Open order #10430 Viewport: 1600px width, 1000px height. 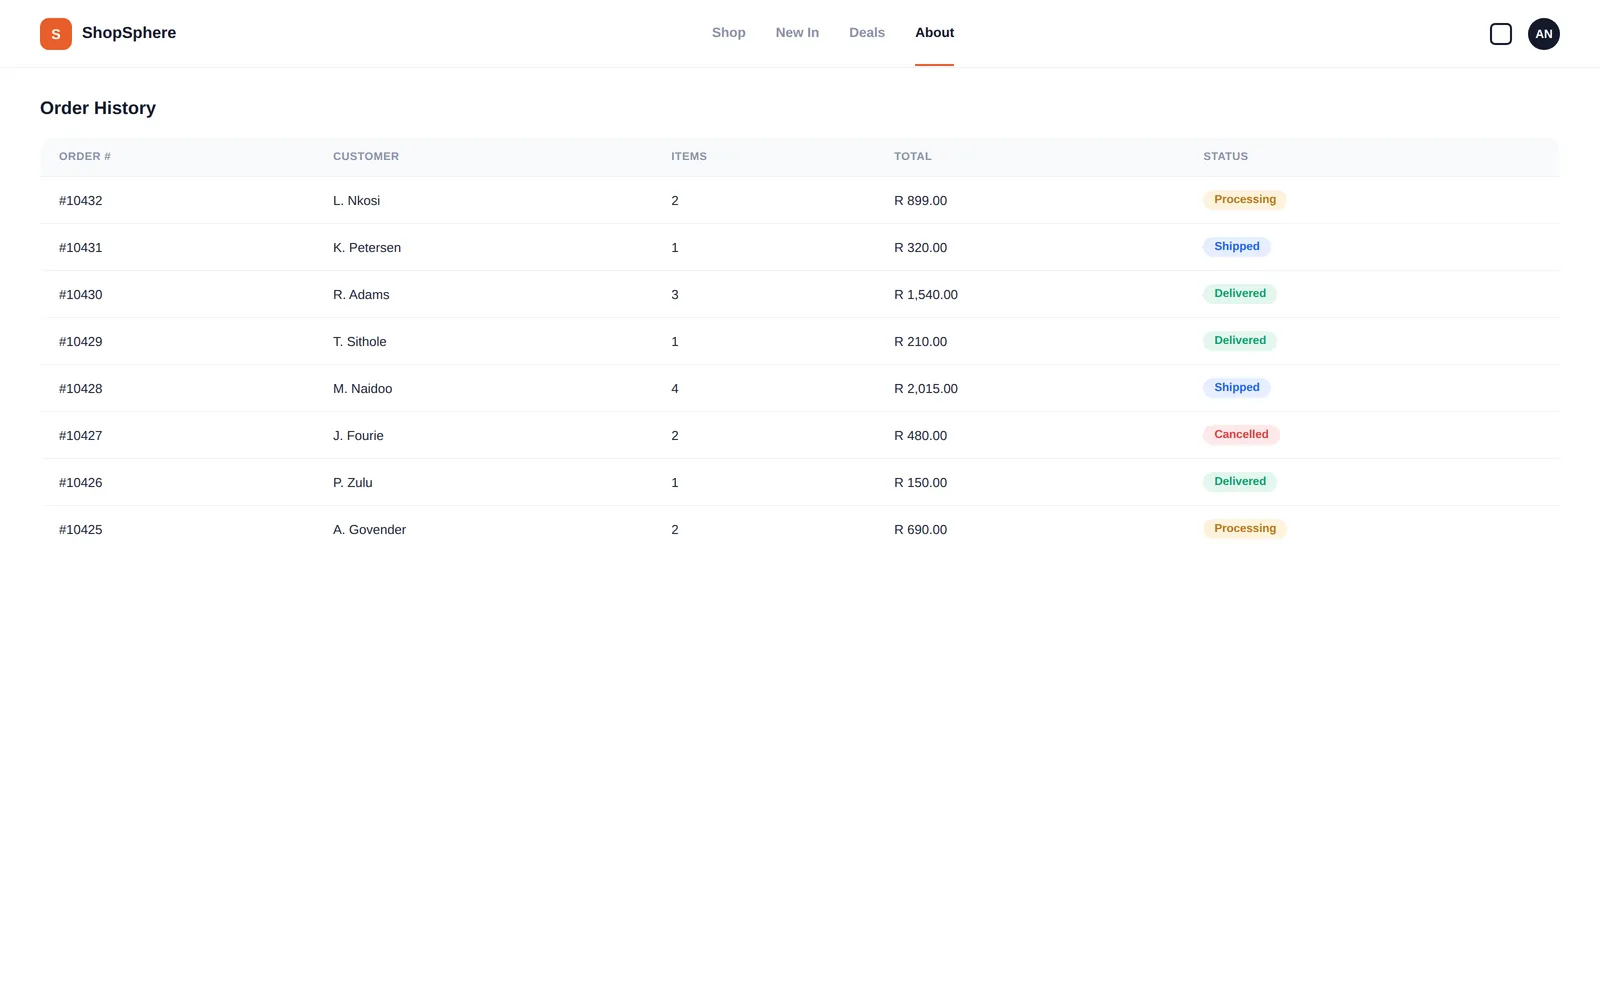coord(80,295)
